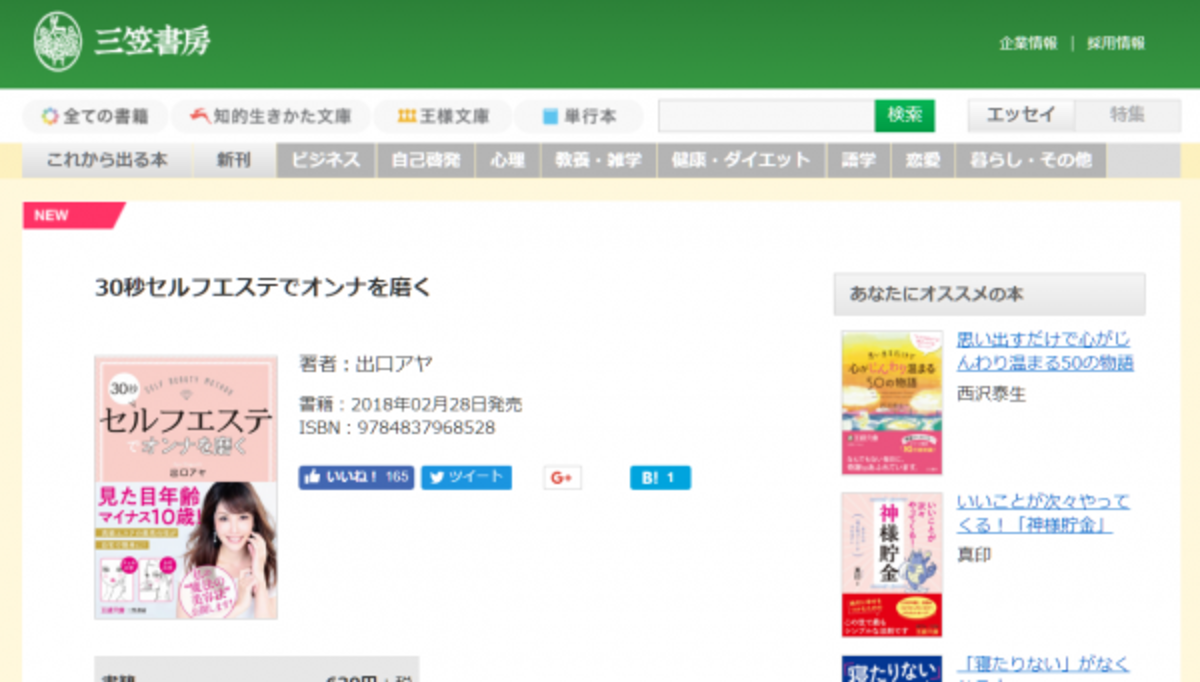Open the ビジネス category tab
Image resolution: width=1200 pixels, height=682 pixels.
325,159
